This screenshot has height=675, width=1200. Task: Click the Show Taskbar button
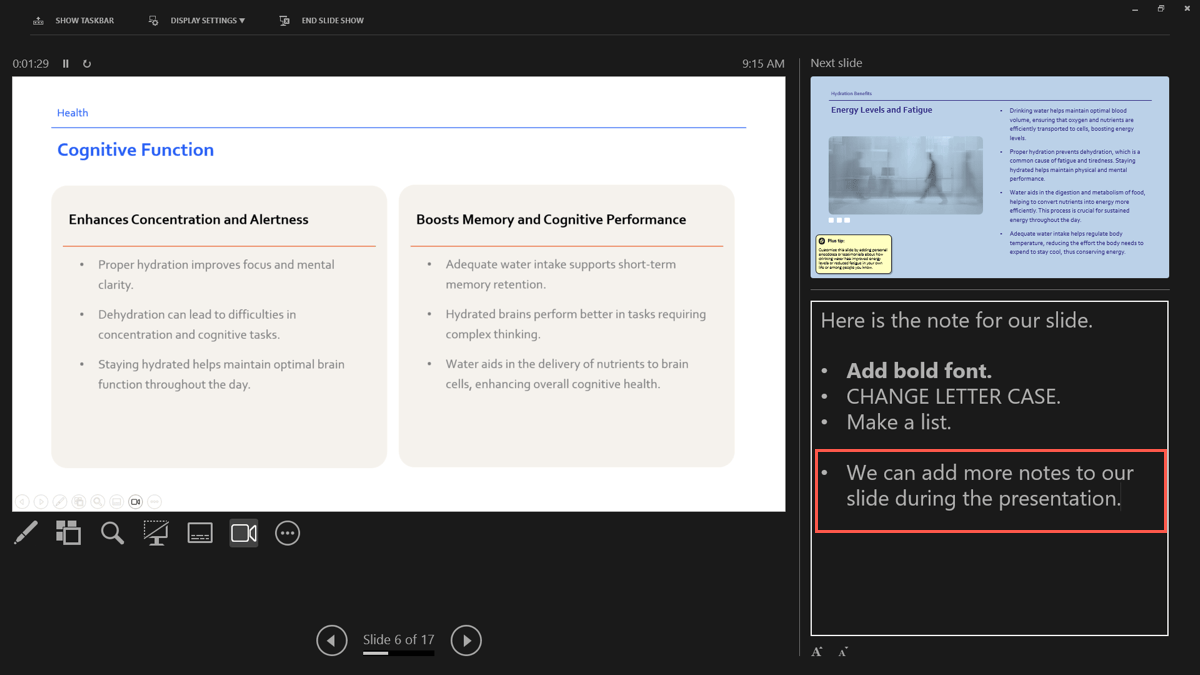74,20
